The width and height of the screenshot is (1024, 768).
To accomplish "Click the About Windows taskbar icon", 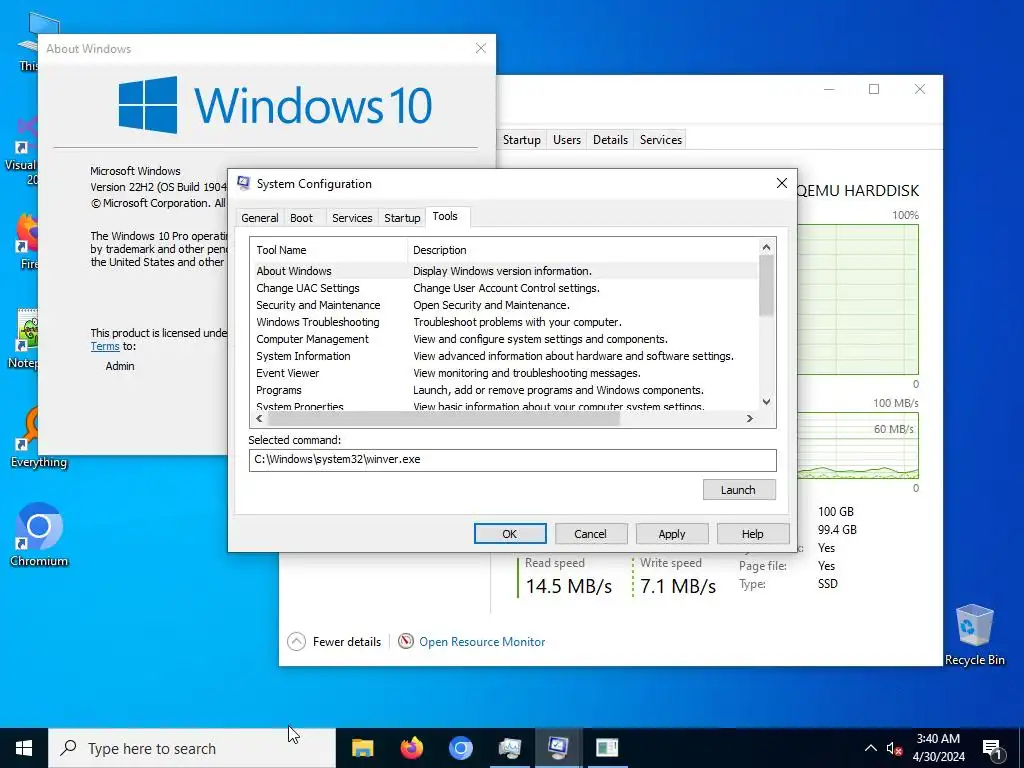I will point(607,748).
